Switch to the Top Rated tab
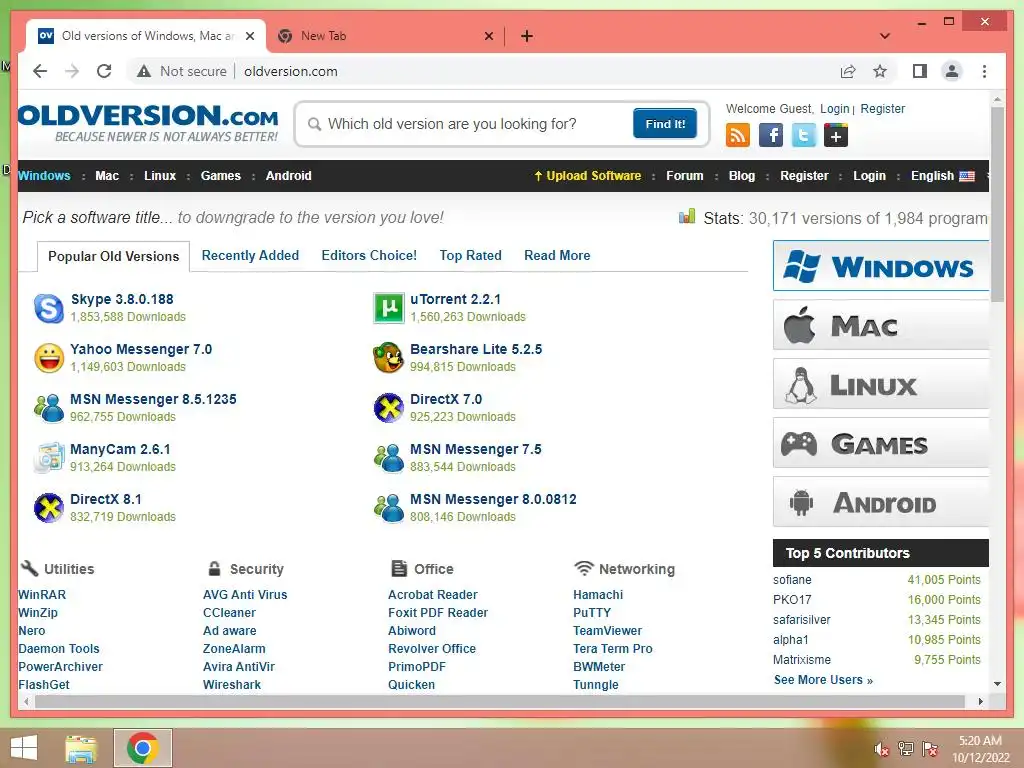The image size is (1024, 768). [470, 255]
